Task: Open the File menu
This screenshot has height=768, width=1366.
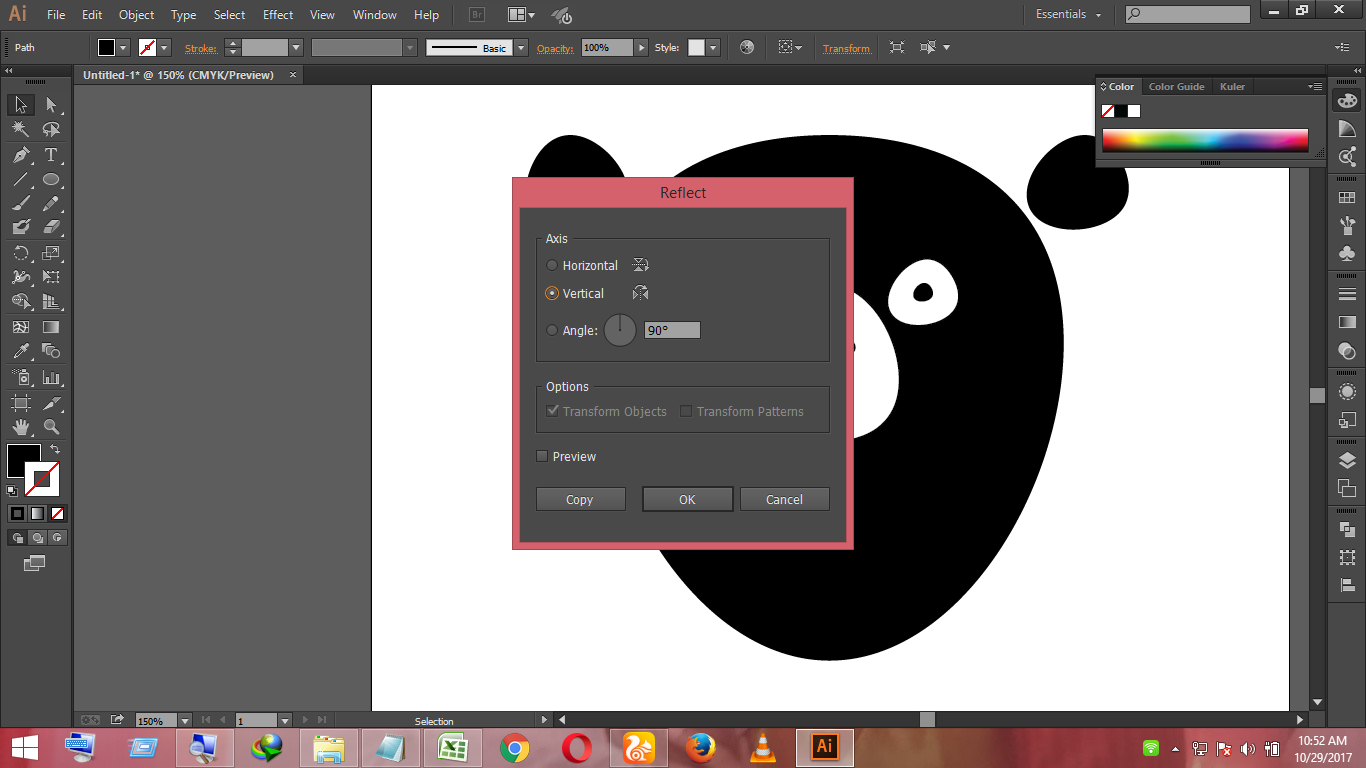Action: [x=56, y=15]
